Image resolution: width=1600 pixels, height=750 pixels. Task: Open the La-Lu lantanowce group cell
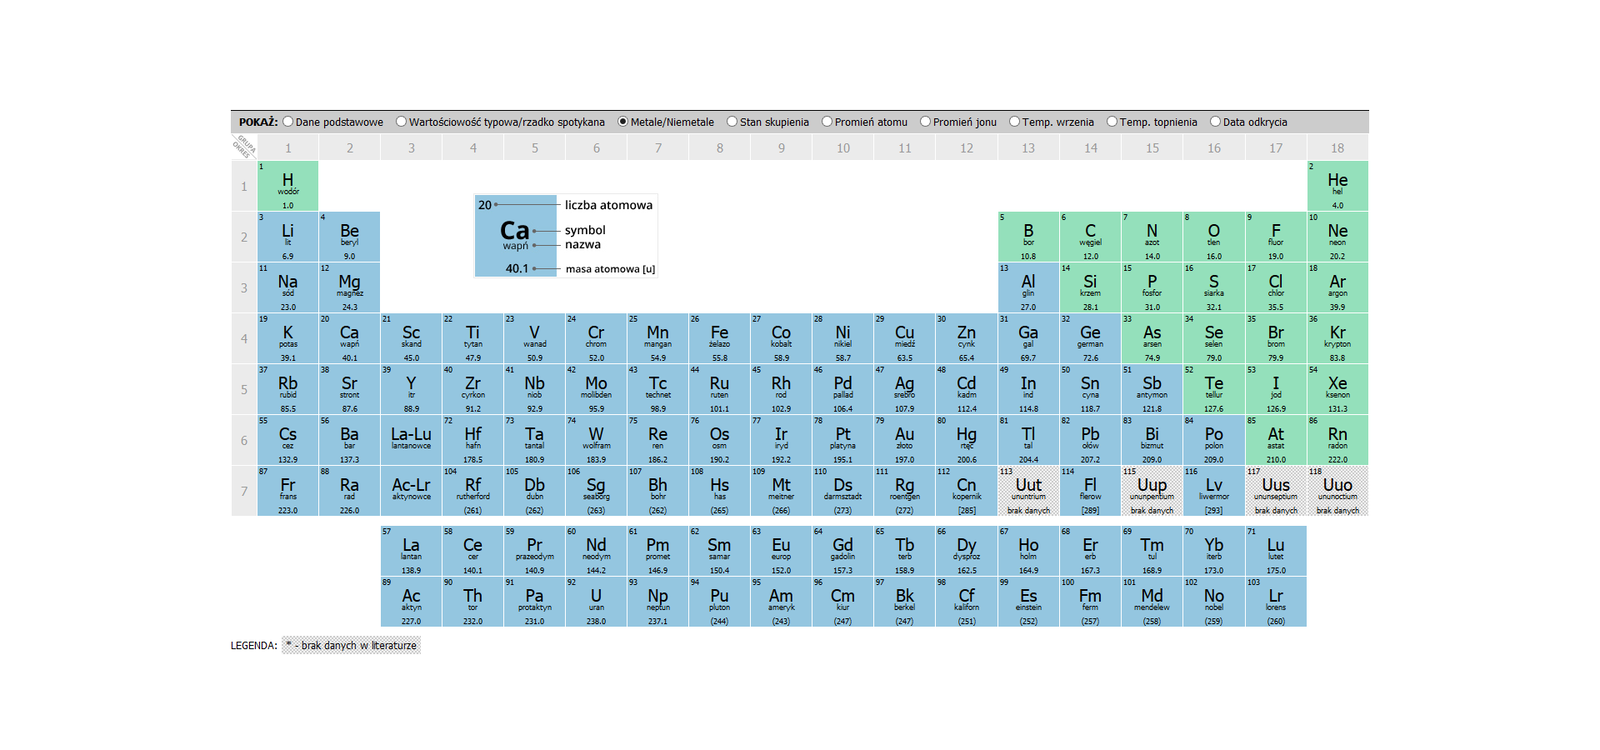[411, 440]
